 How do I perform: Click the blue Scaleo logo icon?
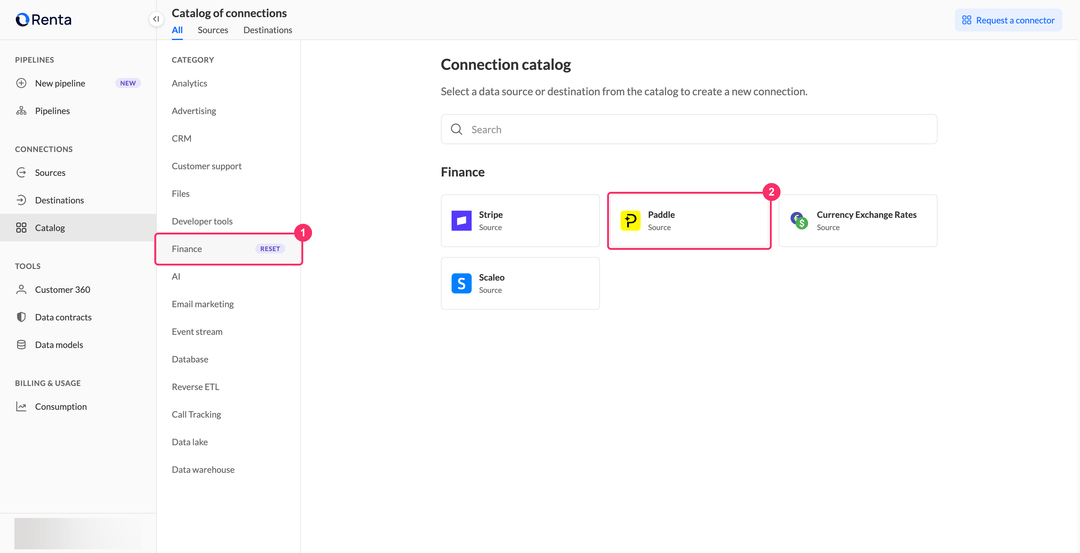click(x=461, y=283)
